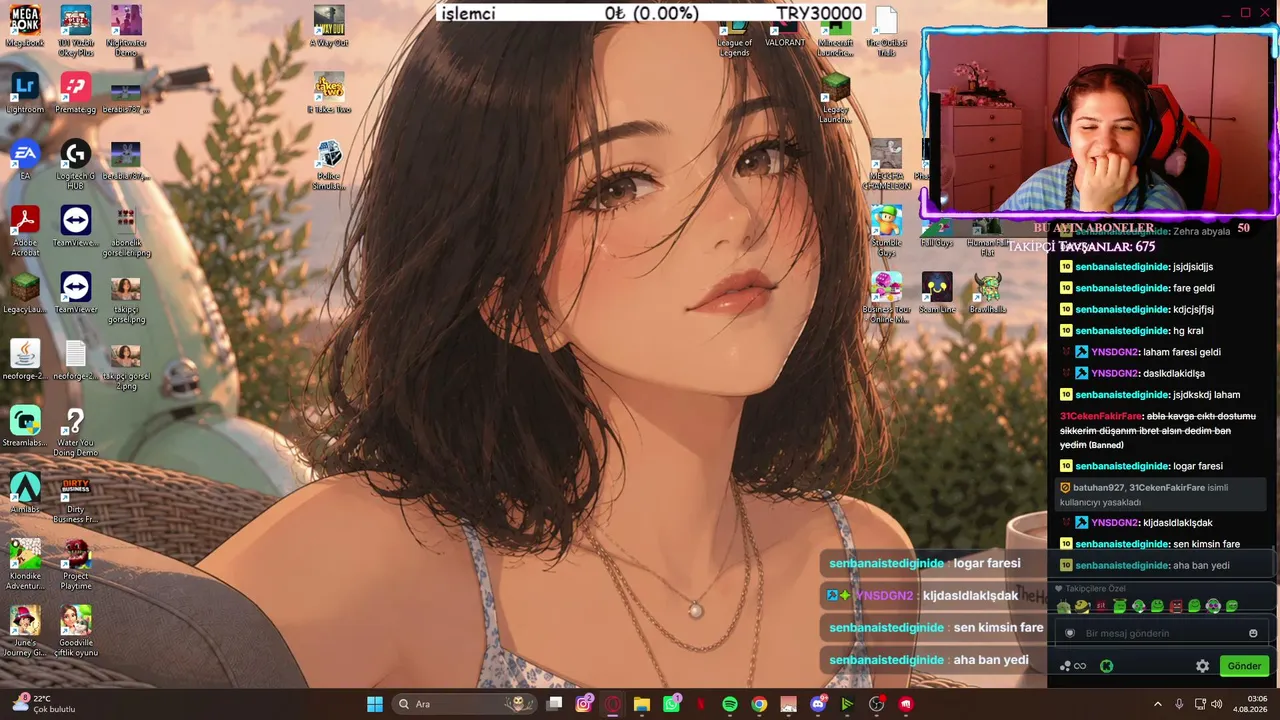Open Stumble Guys desktop shortcut
The height and width of the screenshot is (720, 1280).
886,231
